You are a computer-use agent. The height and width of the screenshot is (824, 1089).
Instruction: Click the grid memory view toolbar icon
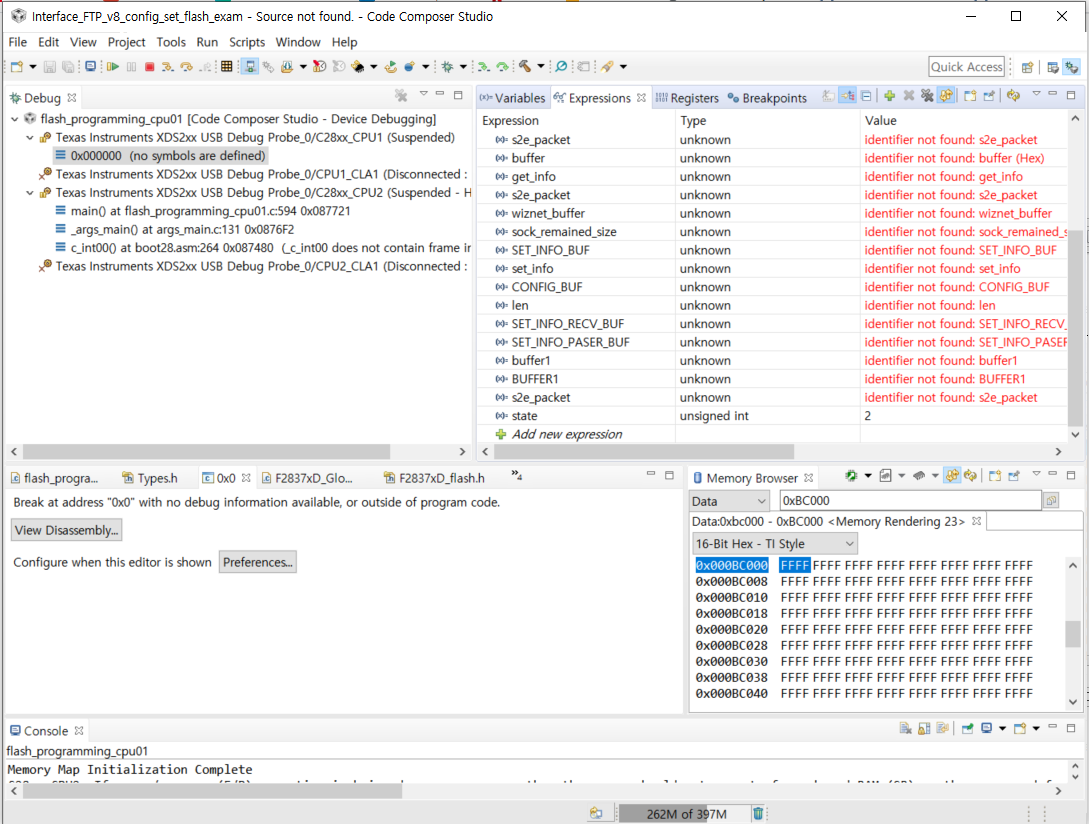pos(226,67)
